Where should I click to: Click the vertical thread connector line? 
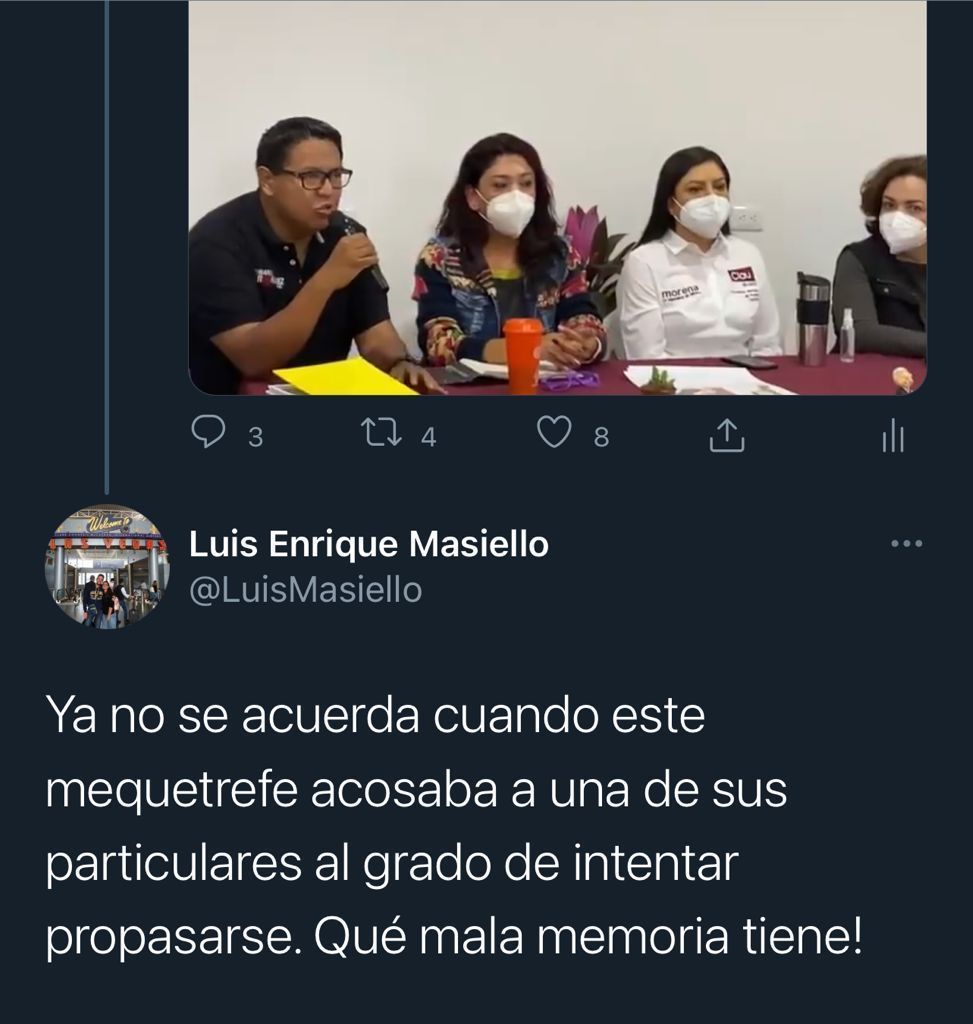coord(107,246)
